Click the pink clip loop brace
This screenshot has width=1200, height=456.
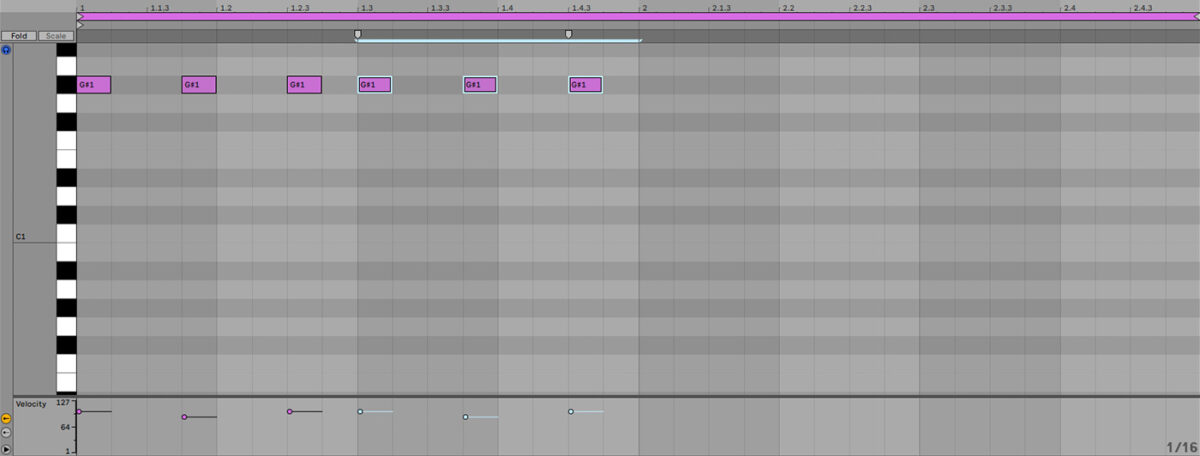pyautogui.click(x=638, y=17)
